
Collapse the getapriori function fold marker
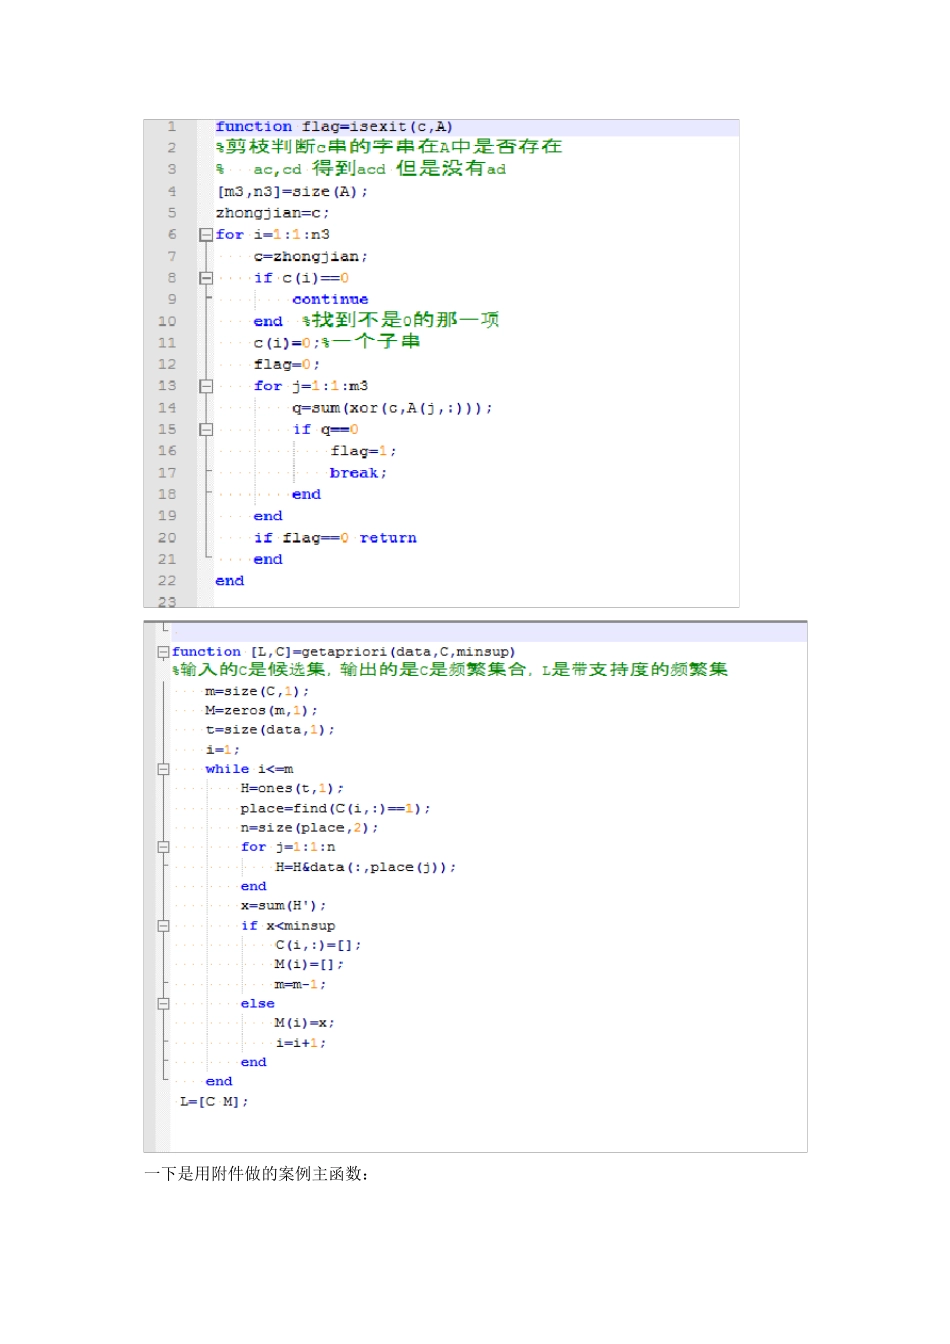click(163, 652)
